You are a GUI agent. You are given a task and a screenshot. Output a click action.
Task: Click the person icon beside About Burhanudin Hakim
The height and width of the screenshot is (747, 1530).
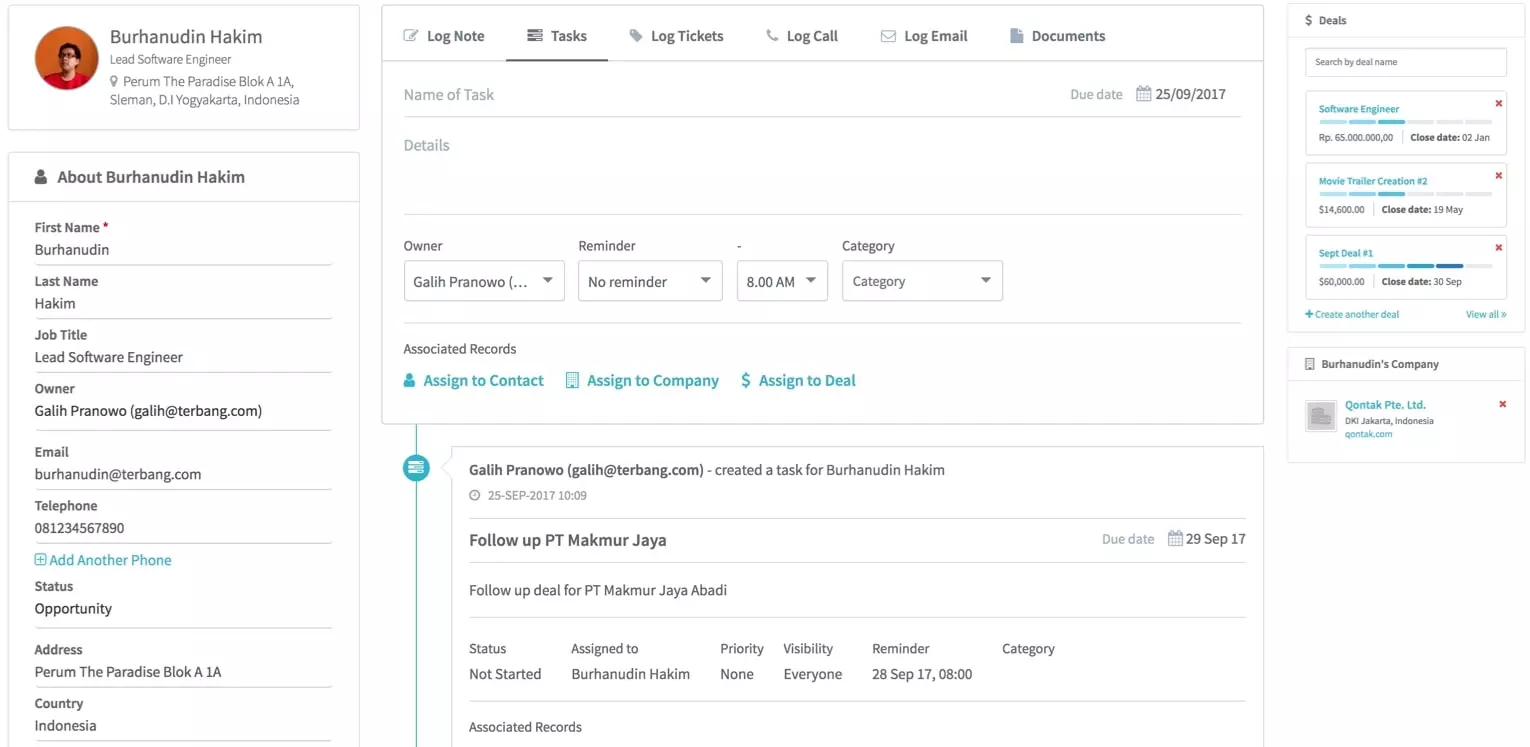click(41, 177)
